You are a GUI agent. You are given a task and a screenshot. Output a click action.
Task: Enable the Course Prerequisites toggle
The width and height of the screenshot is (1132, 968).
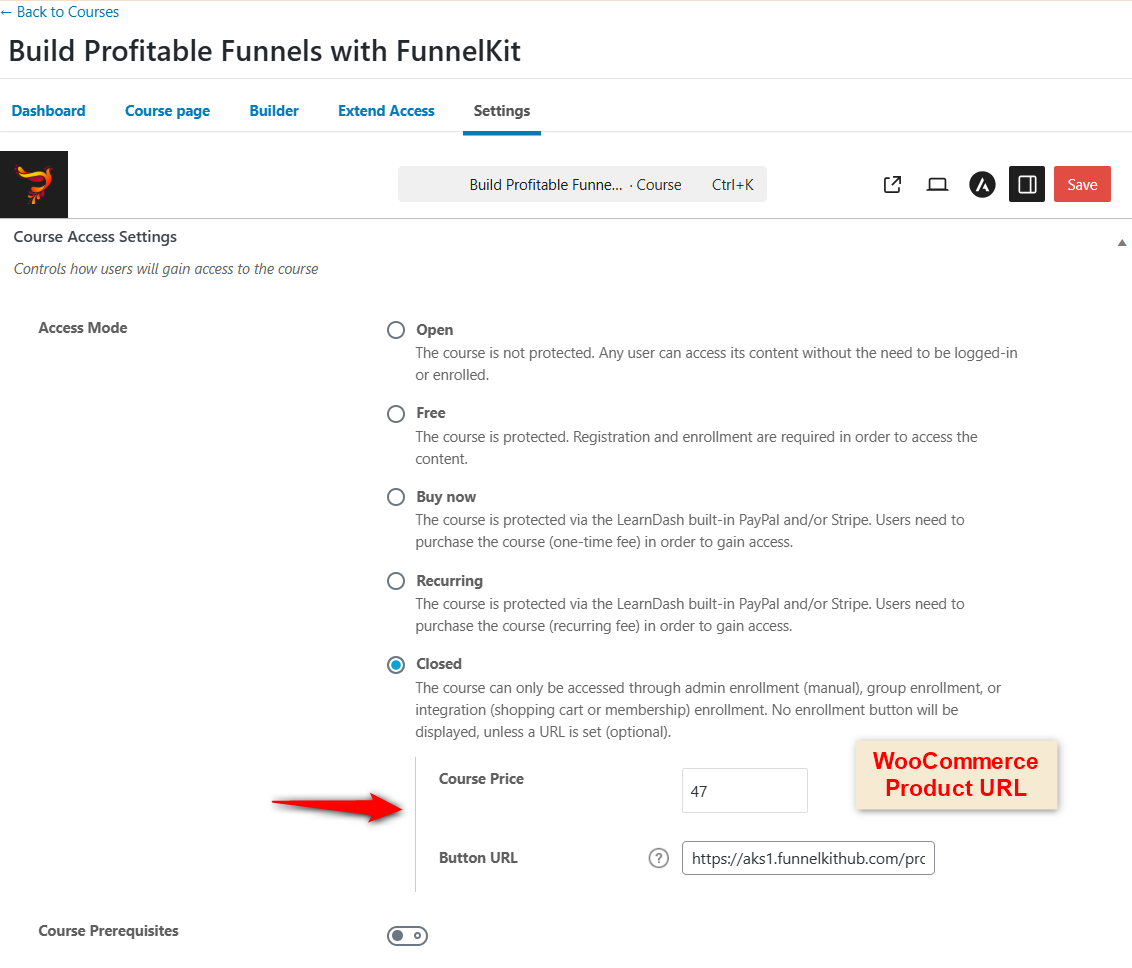[x=407, y=936]
